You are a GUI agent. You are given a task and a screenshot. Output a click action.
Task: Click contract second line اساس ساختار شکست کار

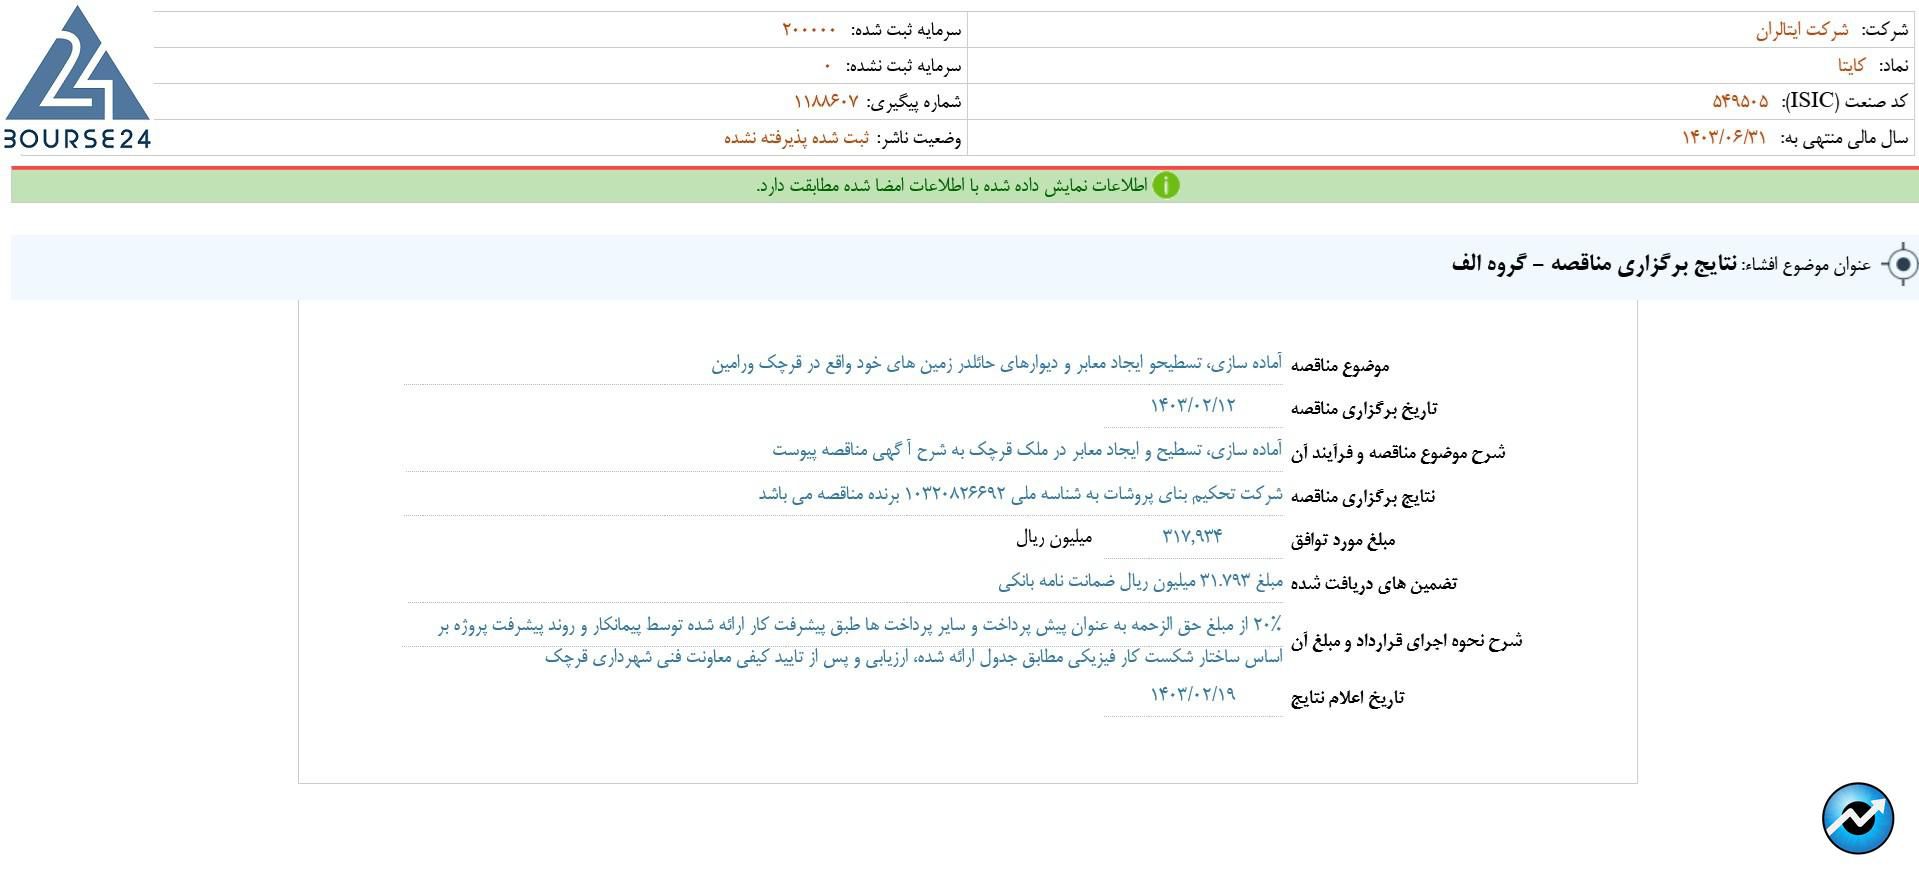coord(913,658)
